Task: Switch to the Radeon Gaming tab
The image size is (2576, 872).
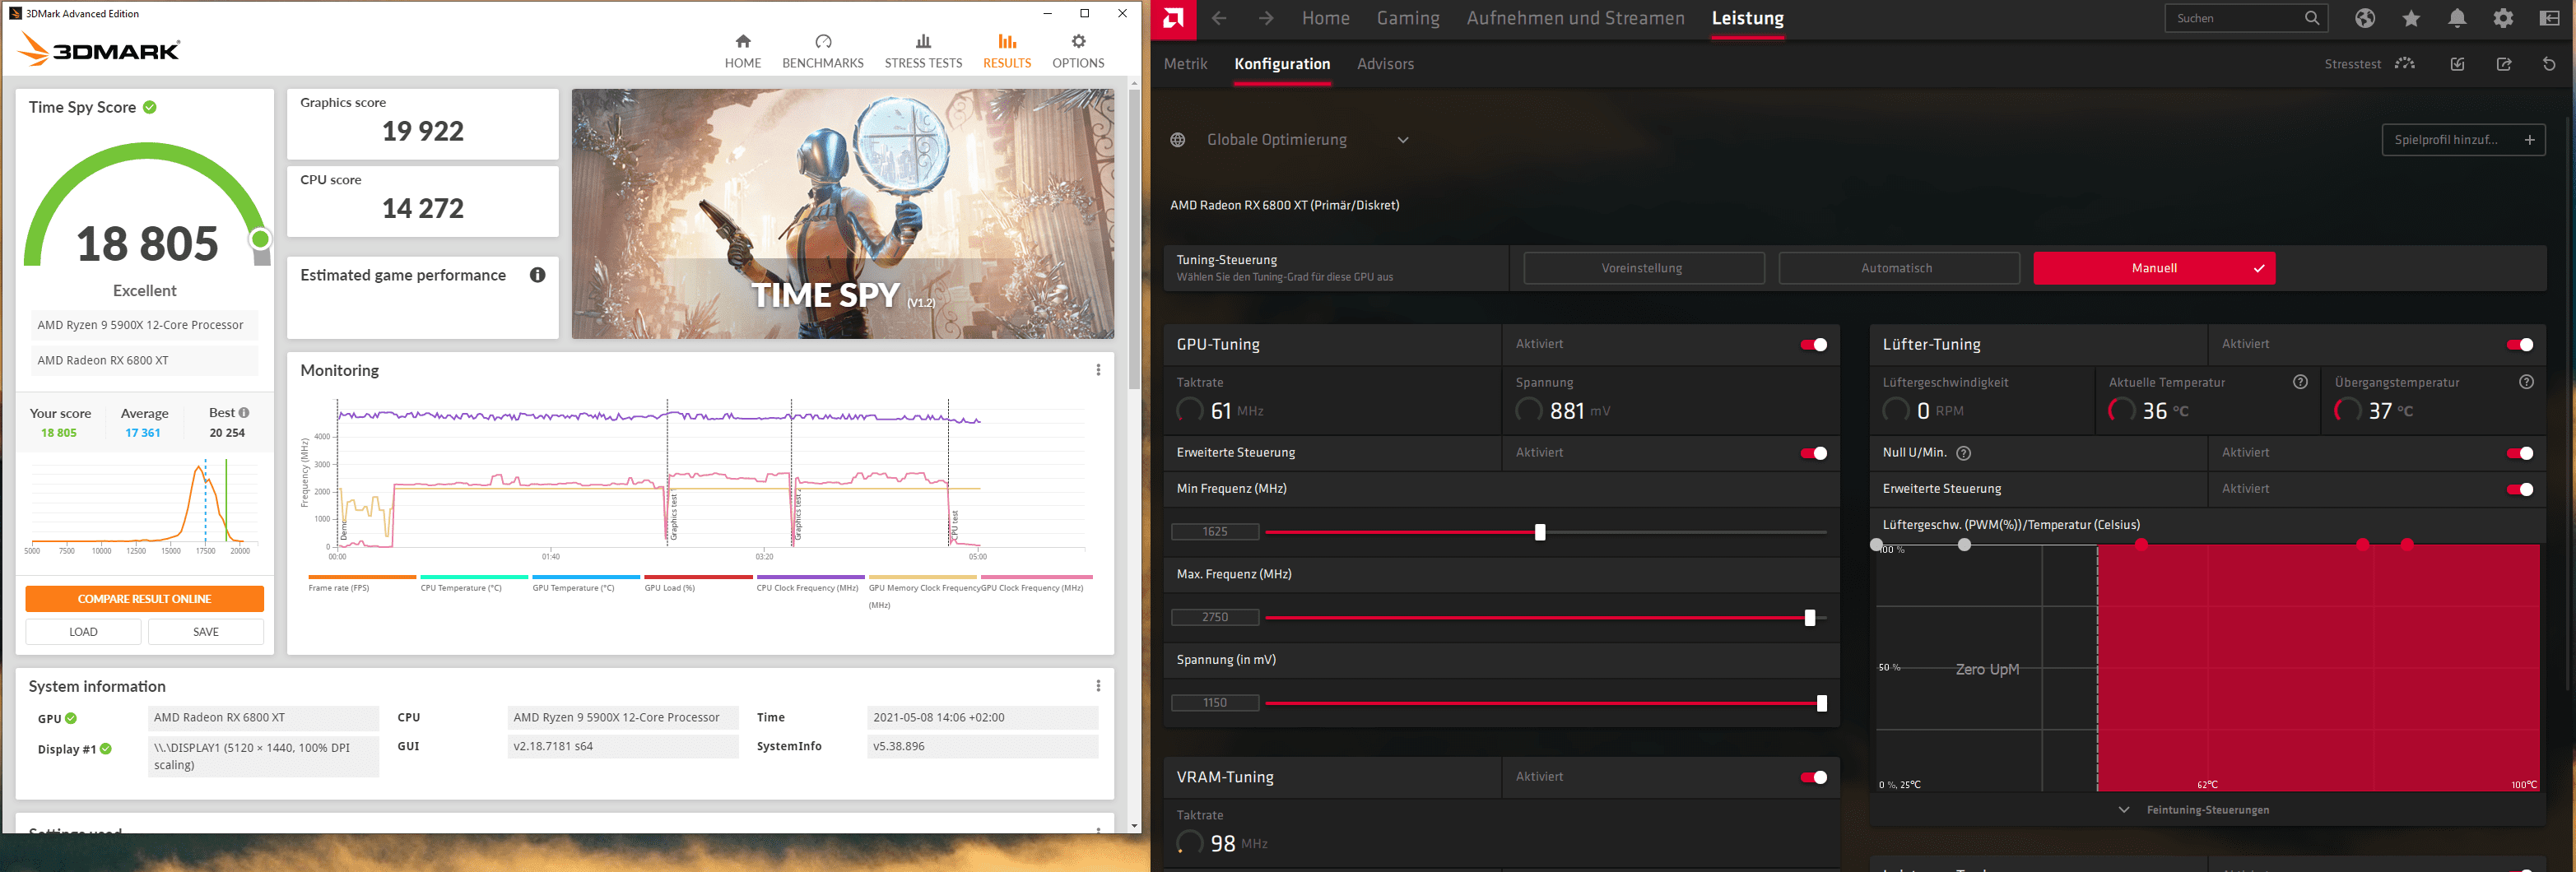Action: tap(1408, 18)
